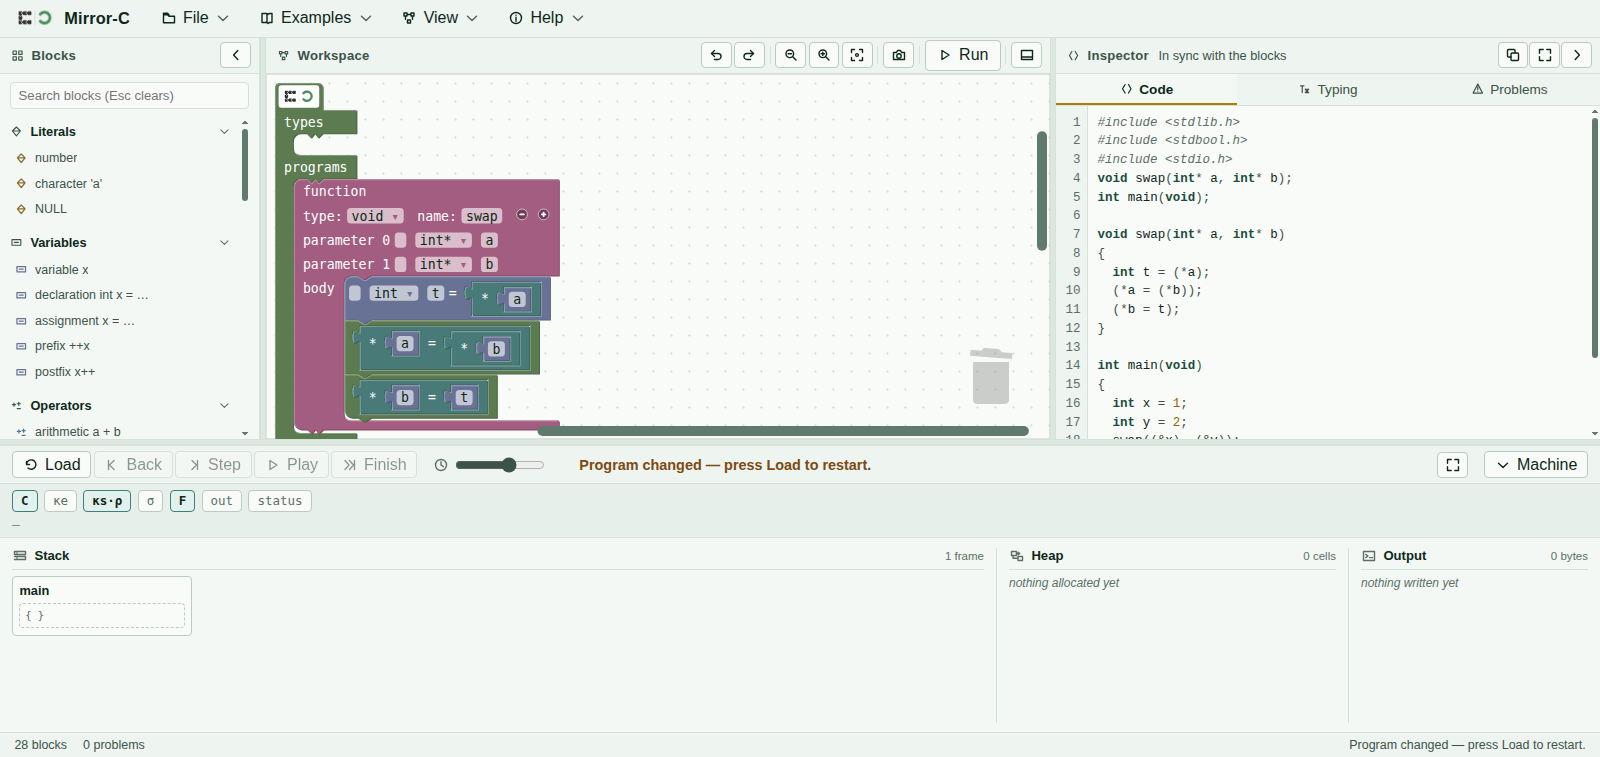1600x757 pixels.
Task: Collapse the Variables category
Action: pos(224,242)
